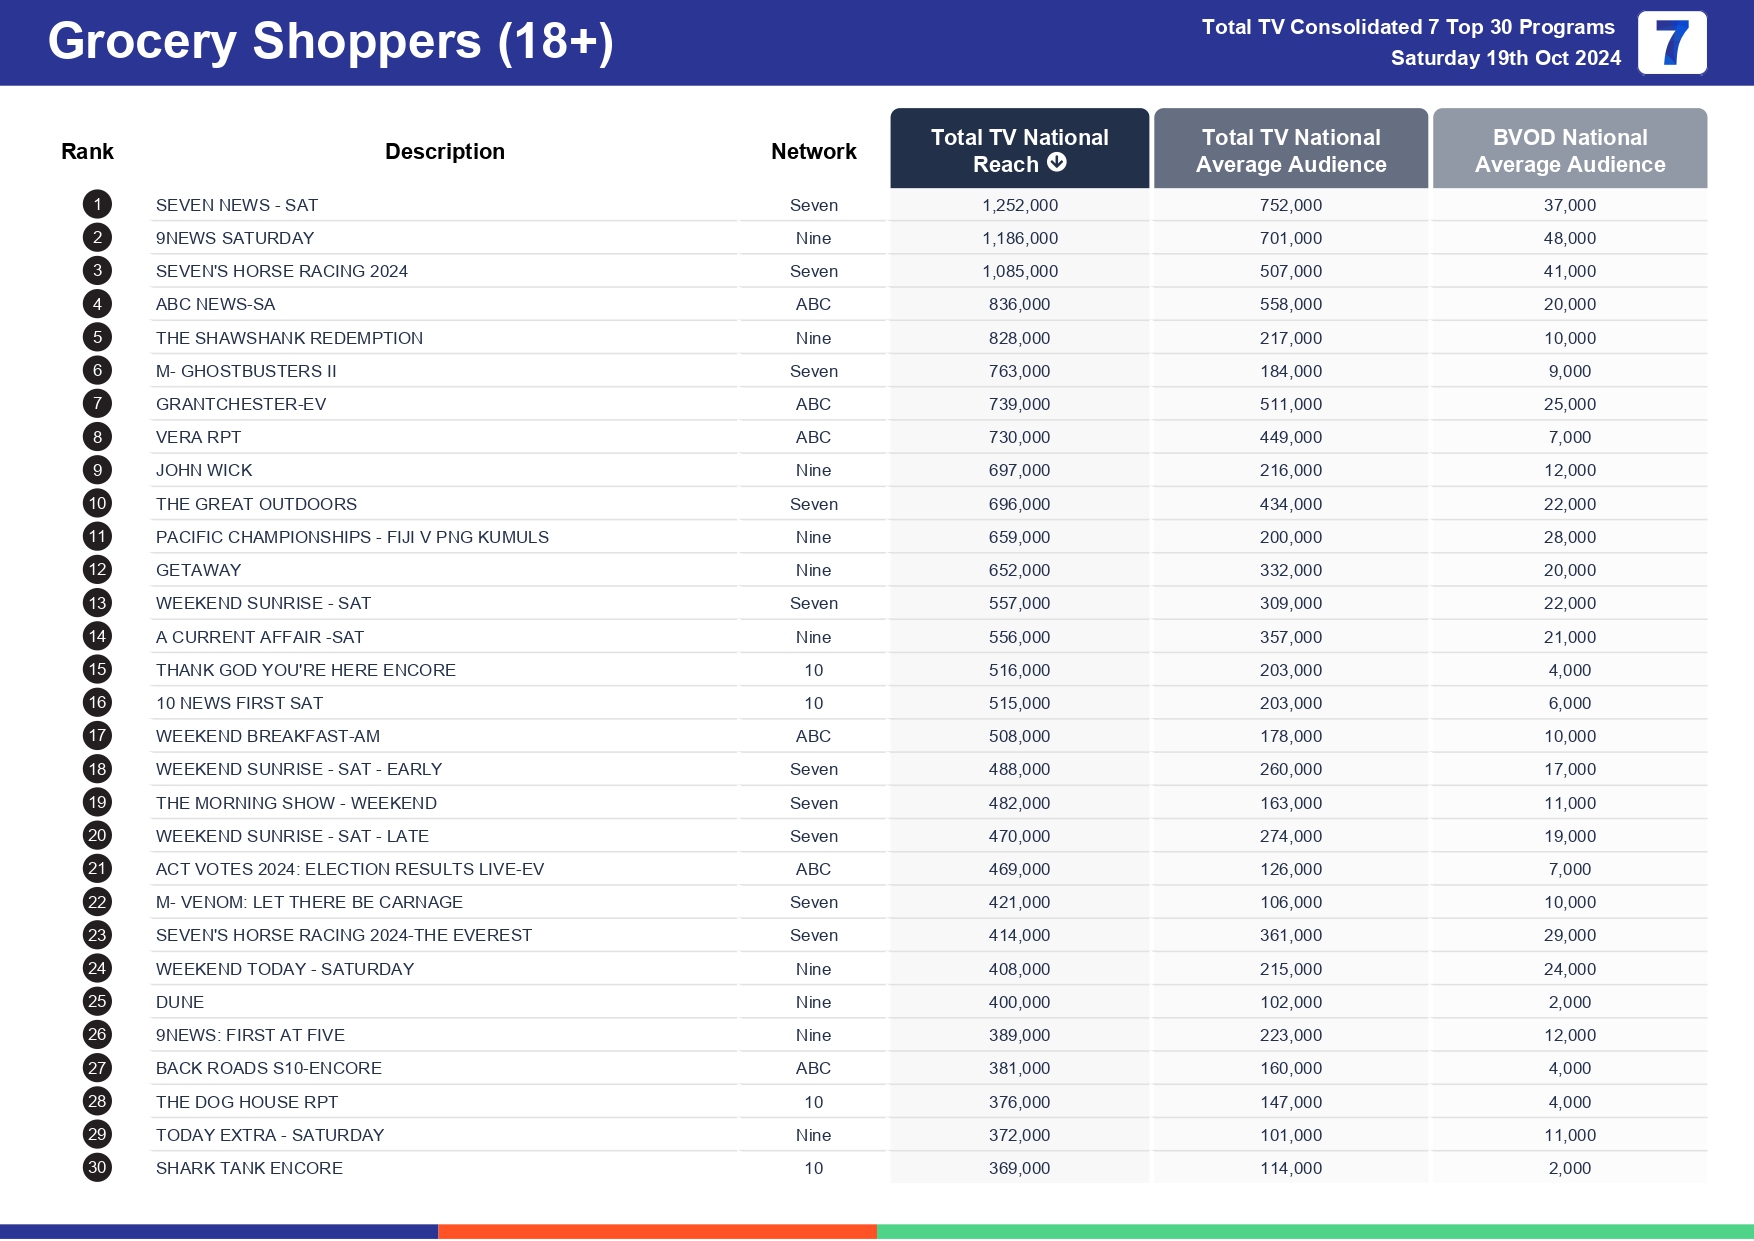
Task: Click the Rank column heading
Action: pos(87,151)
